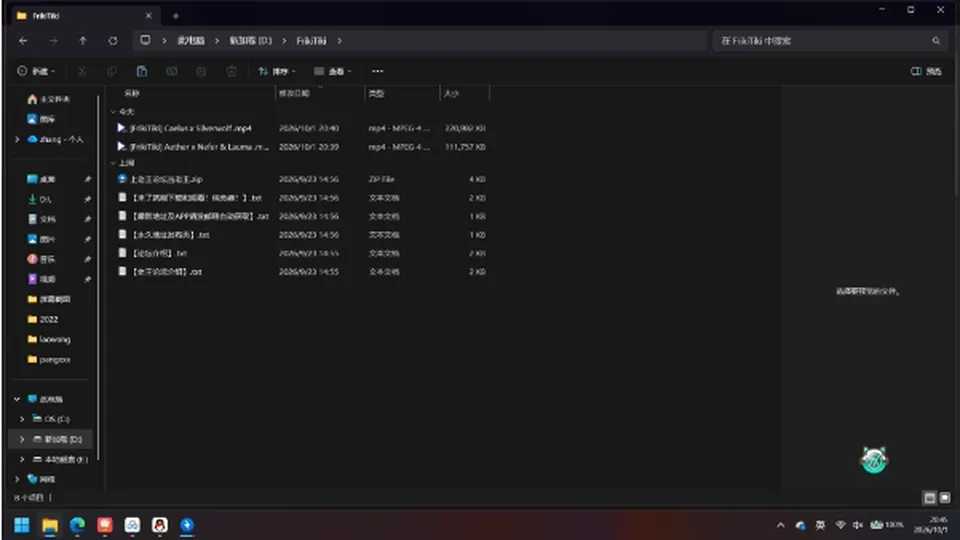Go up one folder level
The width and height of the screenshot is (960, 540).
[x=83, y=40]
